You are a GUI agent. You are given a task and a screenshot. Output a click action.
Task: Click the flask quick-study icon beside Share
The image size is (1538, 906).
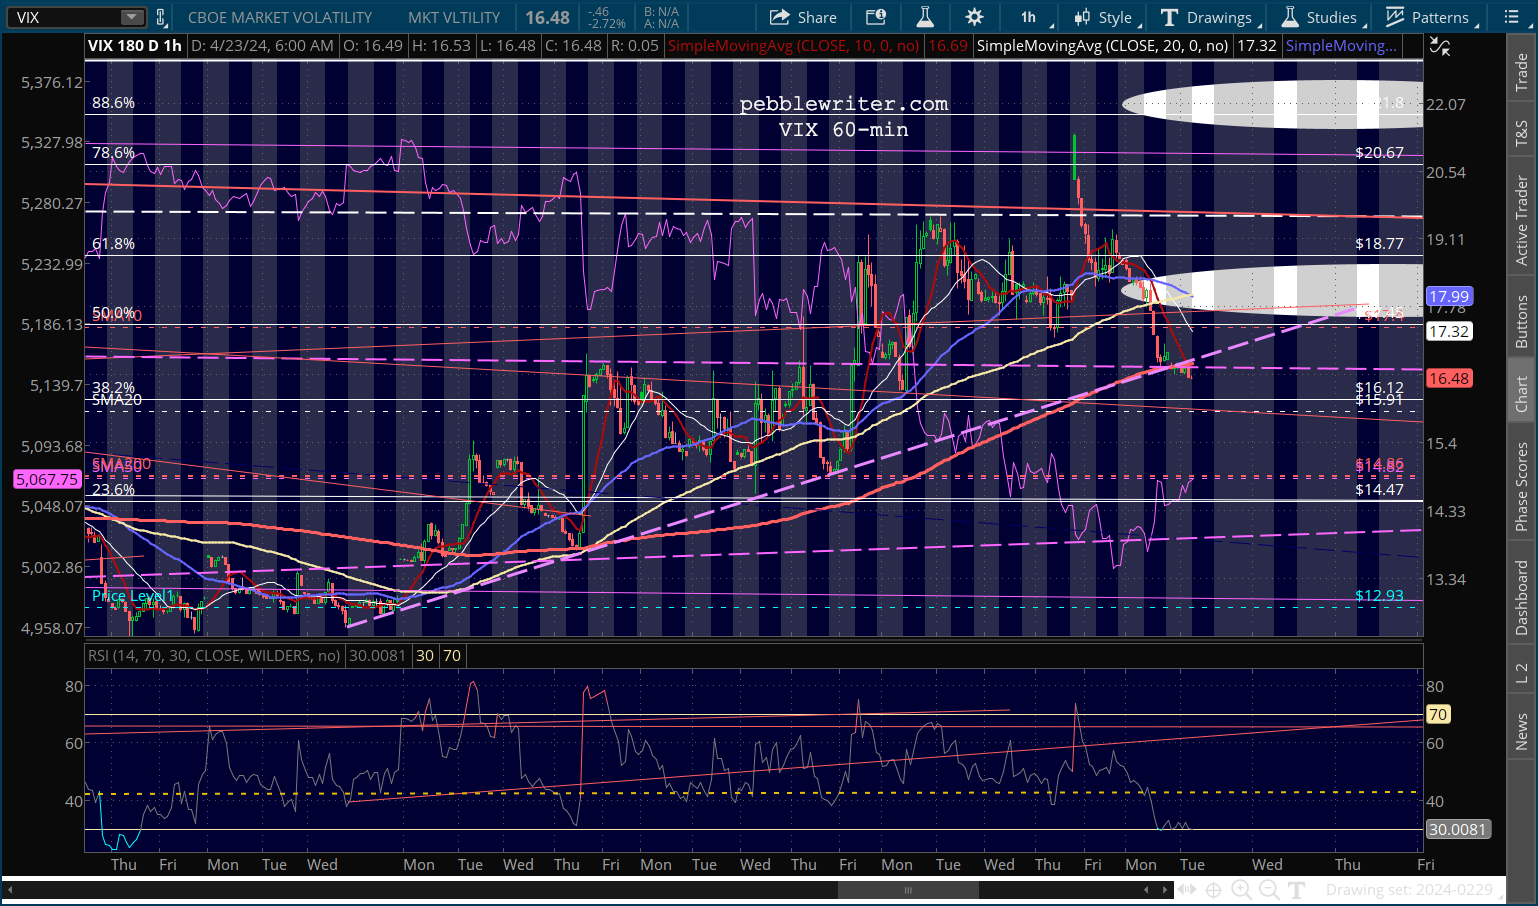(x=925, y=17)
